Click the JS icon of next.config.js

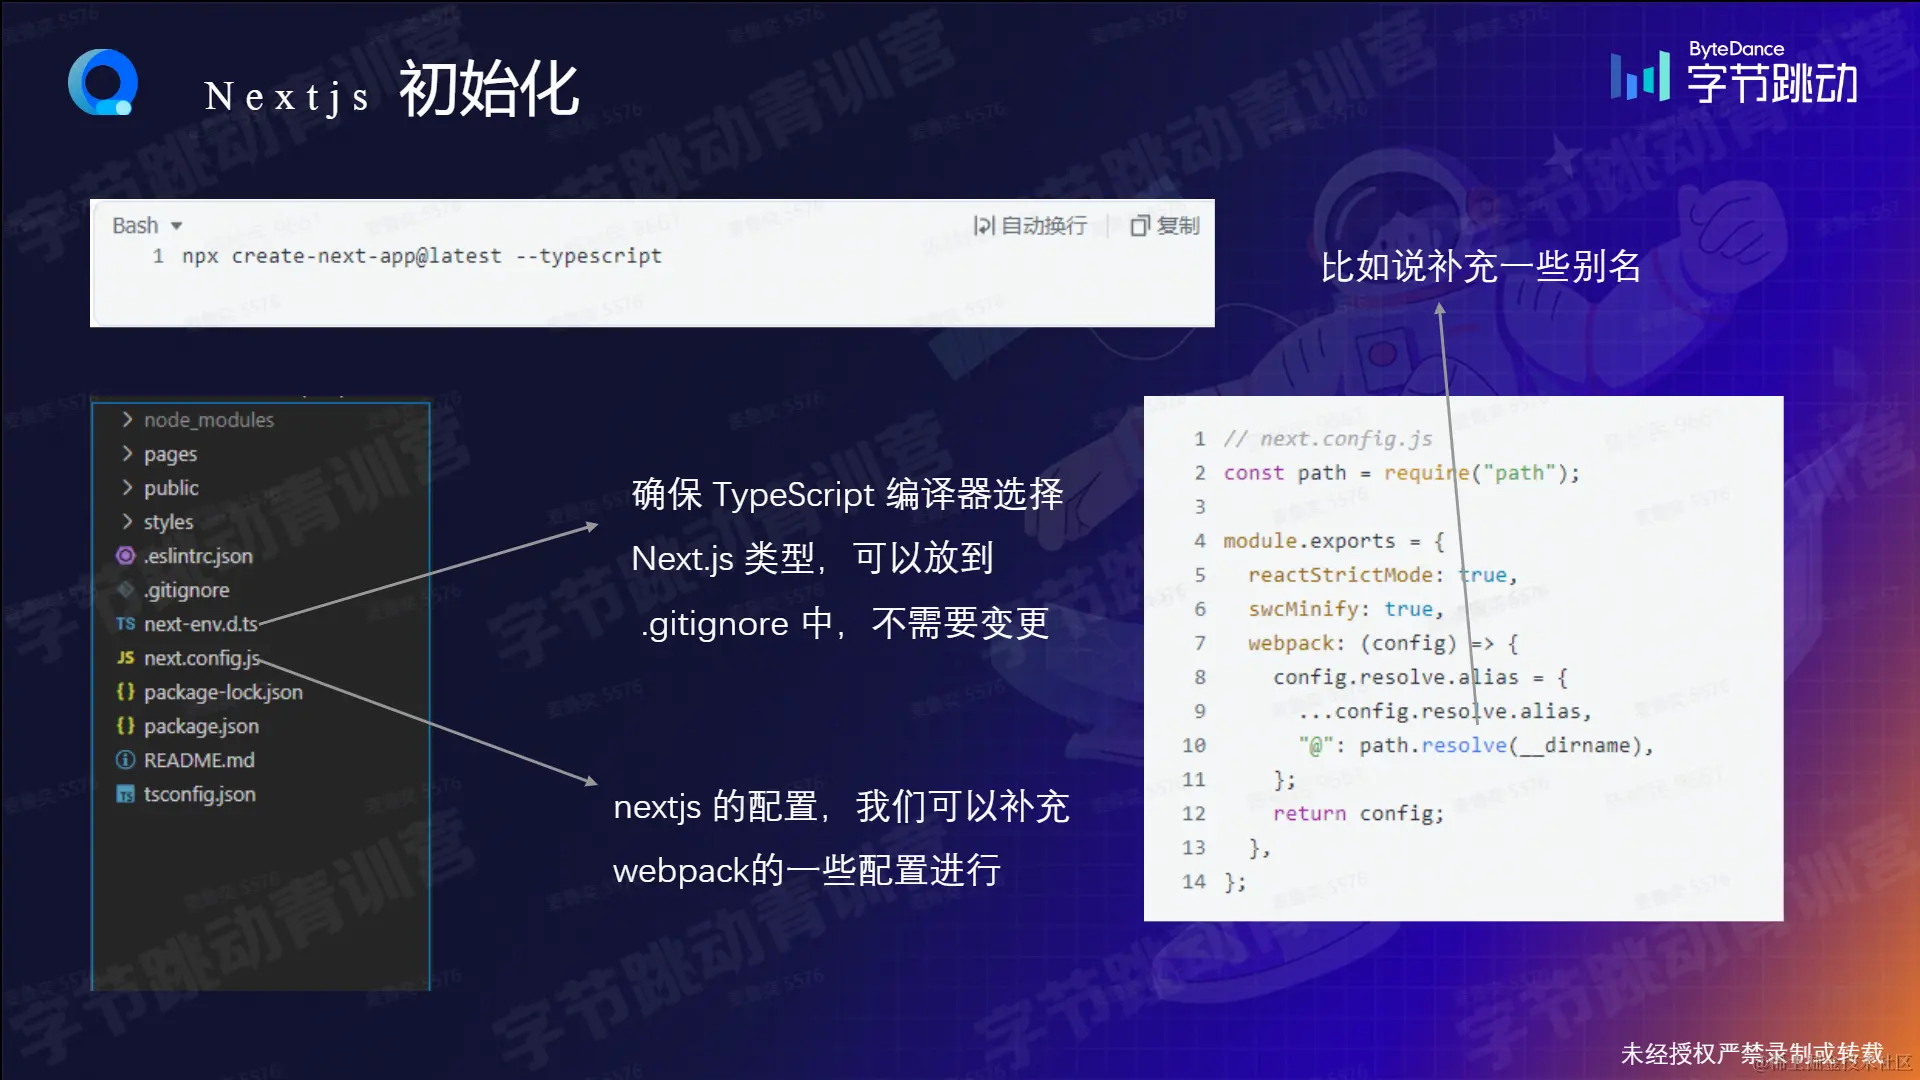(x=125, y=658)
